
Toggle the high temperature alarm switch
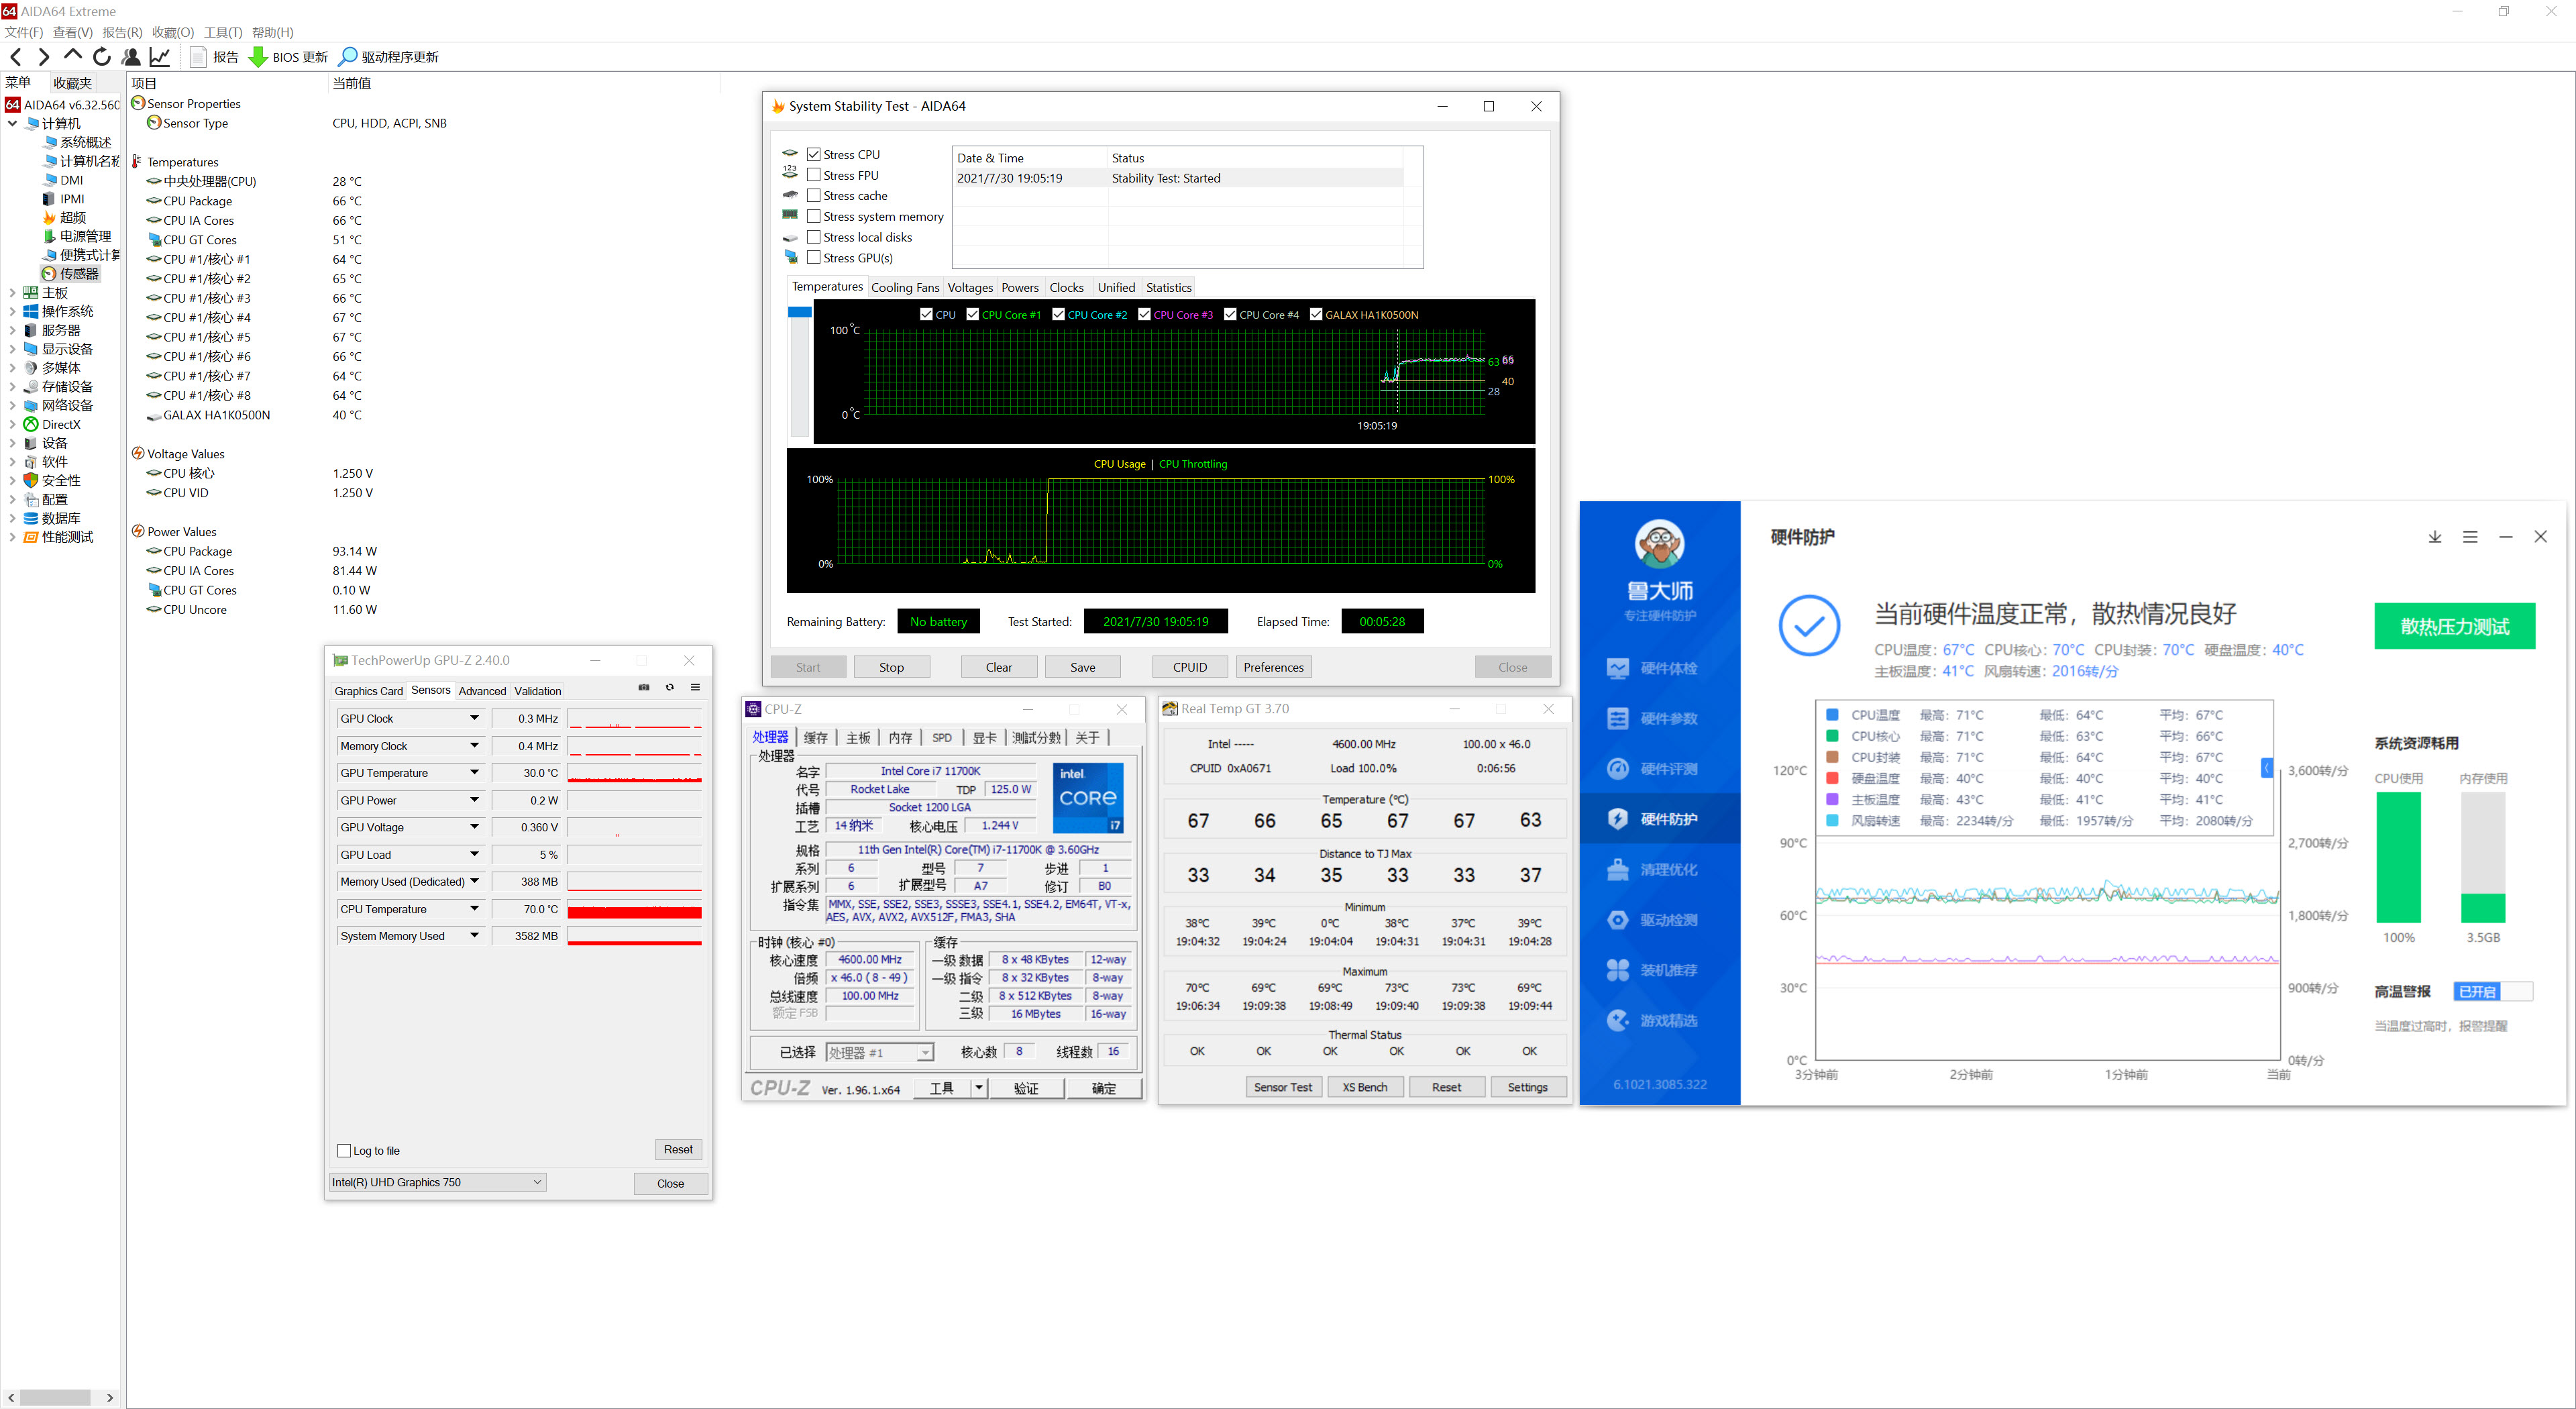tap(2492, 992)
